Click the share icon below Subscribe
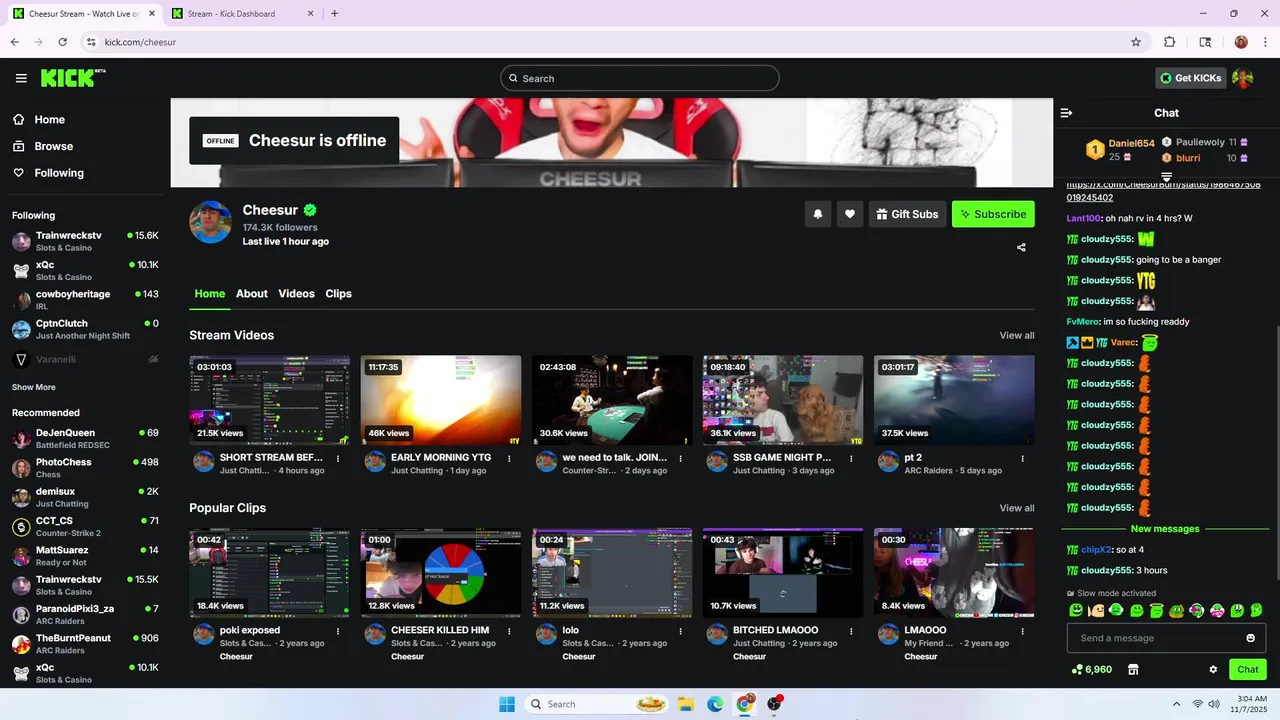The height and width of the screenshot is (720, 1280). tap(1021, 247)
